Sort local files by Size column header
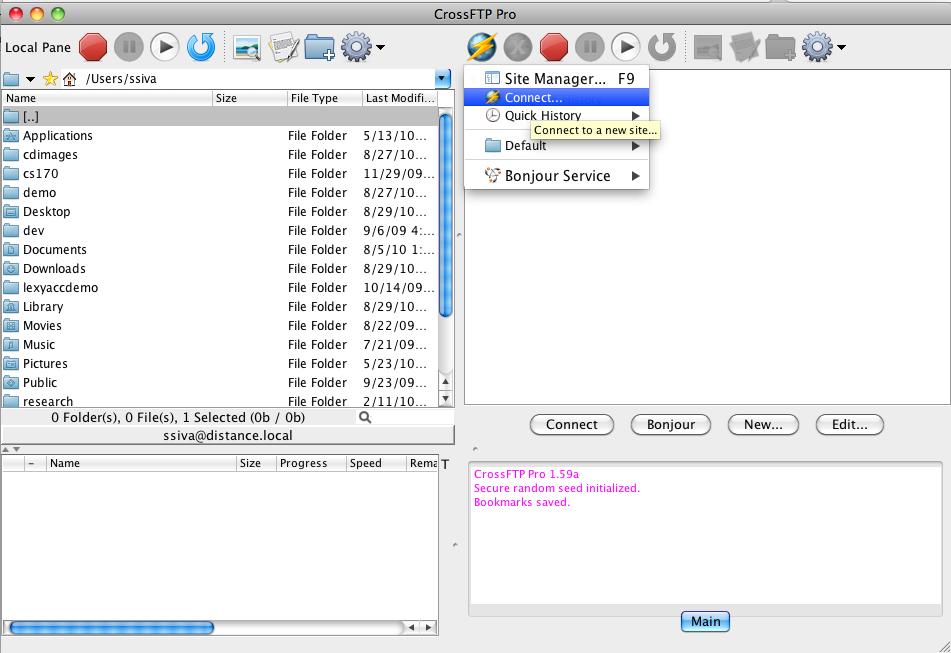This screenshot has width=951, height=653. click(250, 98)
